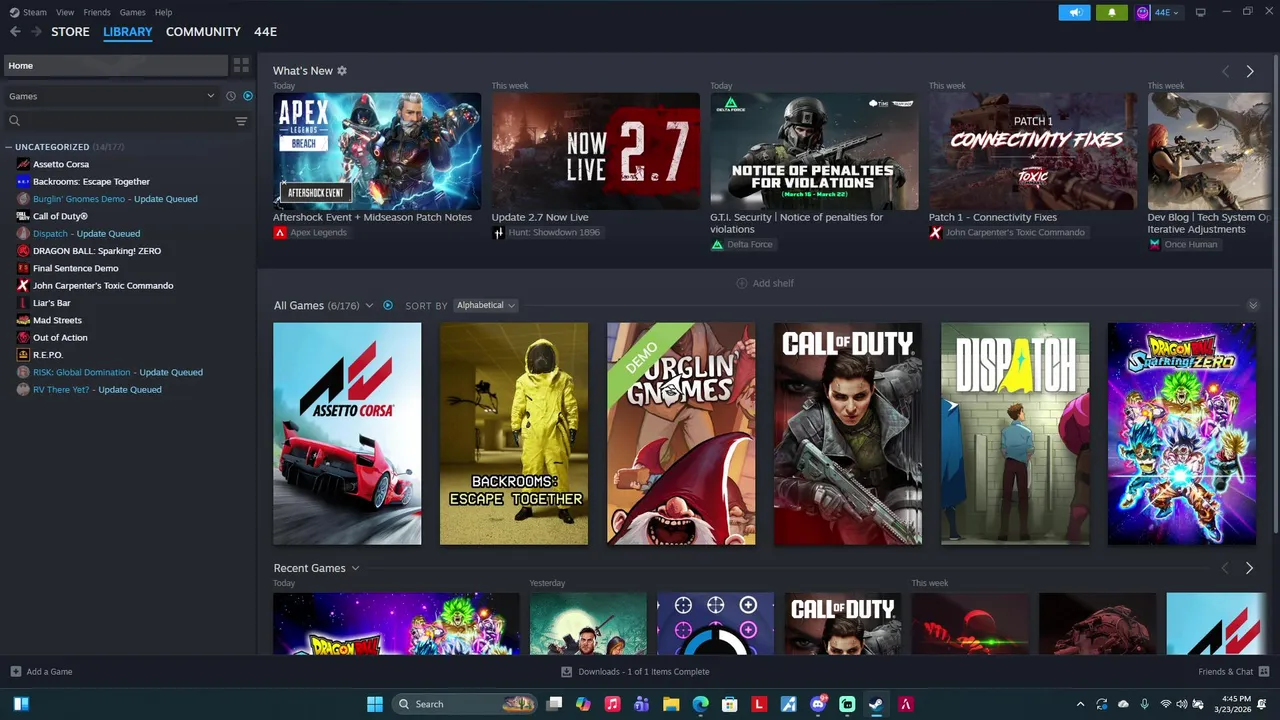1280x720 pixels.
Task: Open the Burglin' Gnomes demo cover
Action: tap(681, 434)
